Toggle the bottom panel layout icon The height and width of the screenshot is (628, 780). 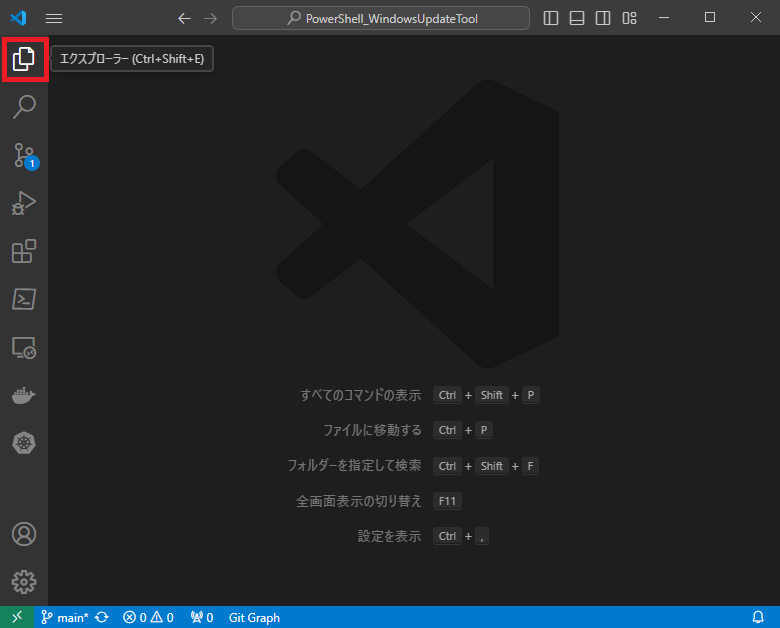coord(577,18)
